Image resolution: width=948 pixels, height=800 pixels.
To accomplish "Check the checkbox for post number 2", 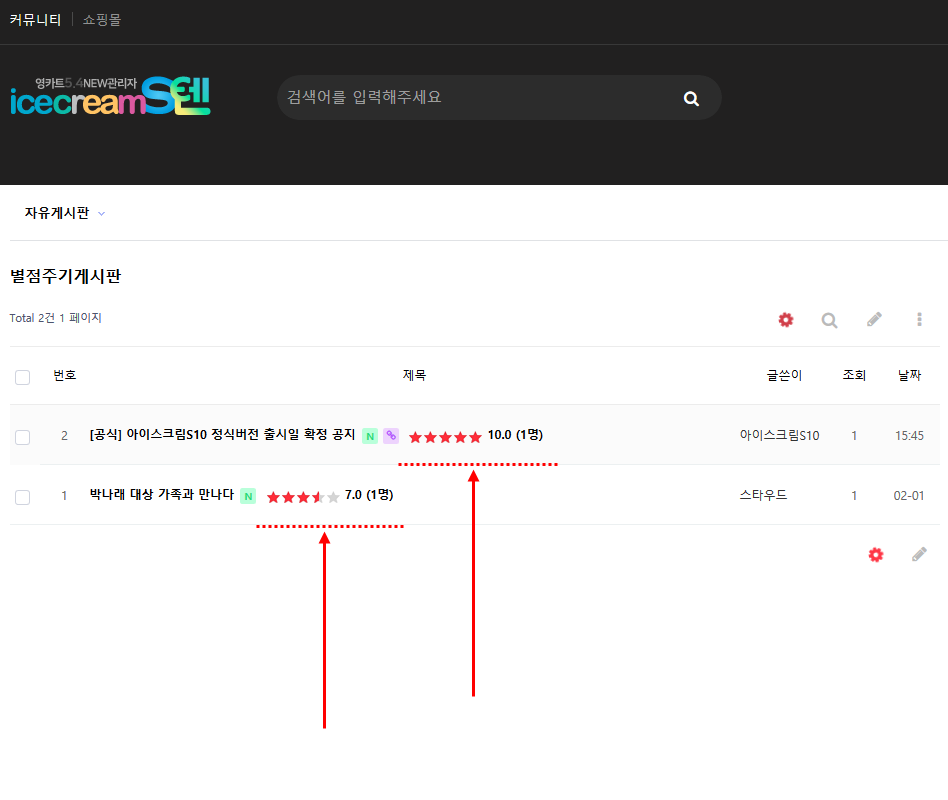I will click(x=23, y=437).
